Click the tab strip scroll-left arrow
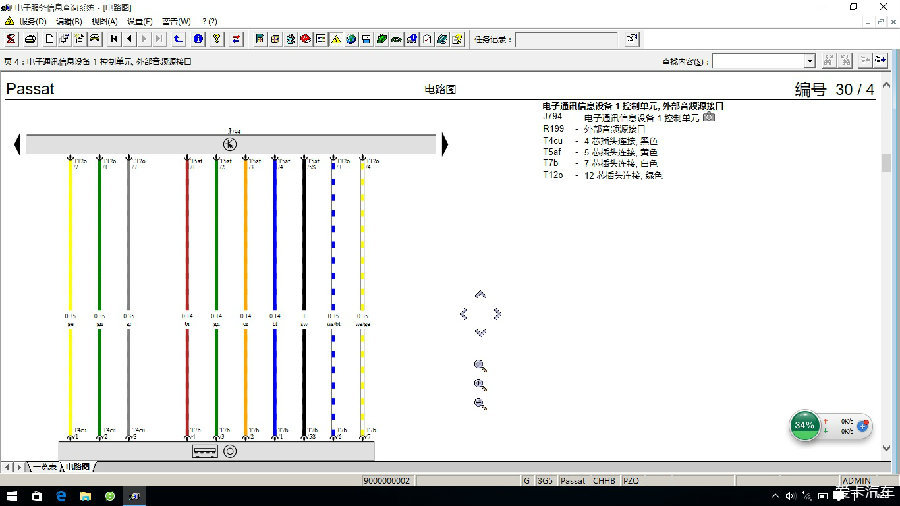 pyautogui.click(x=7, y=467)
